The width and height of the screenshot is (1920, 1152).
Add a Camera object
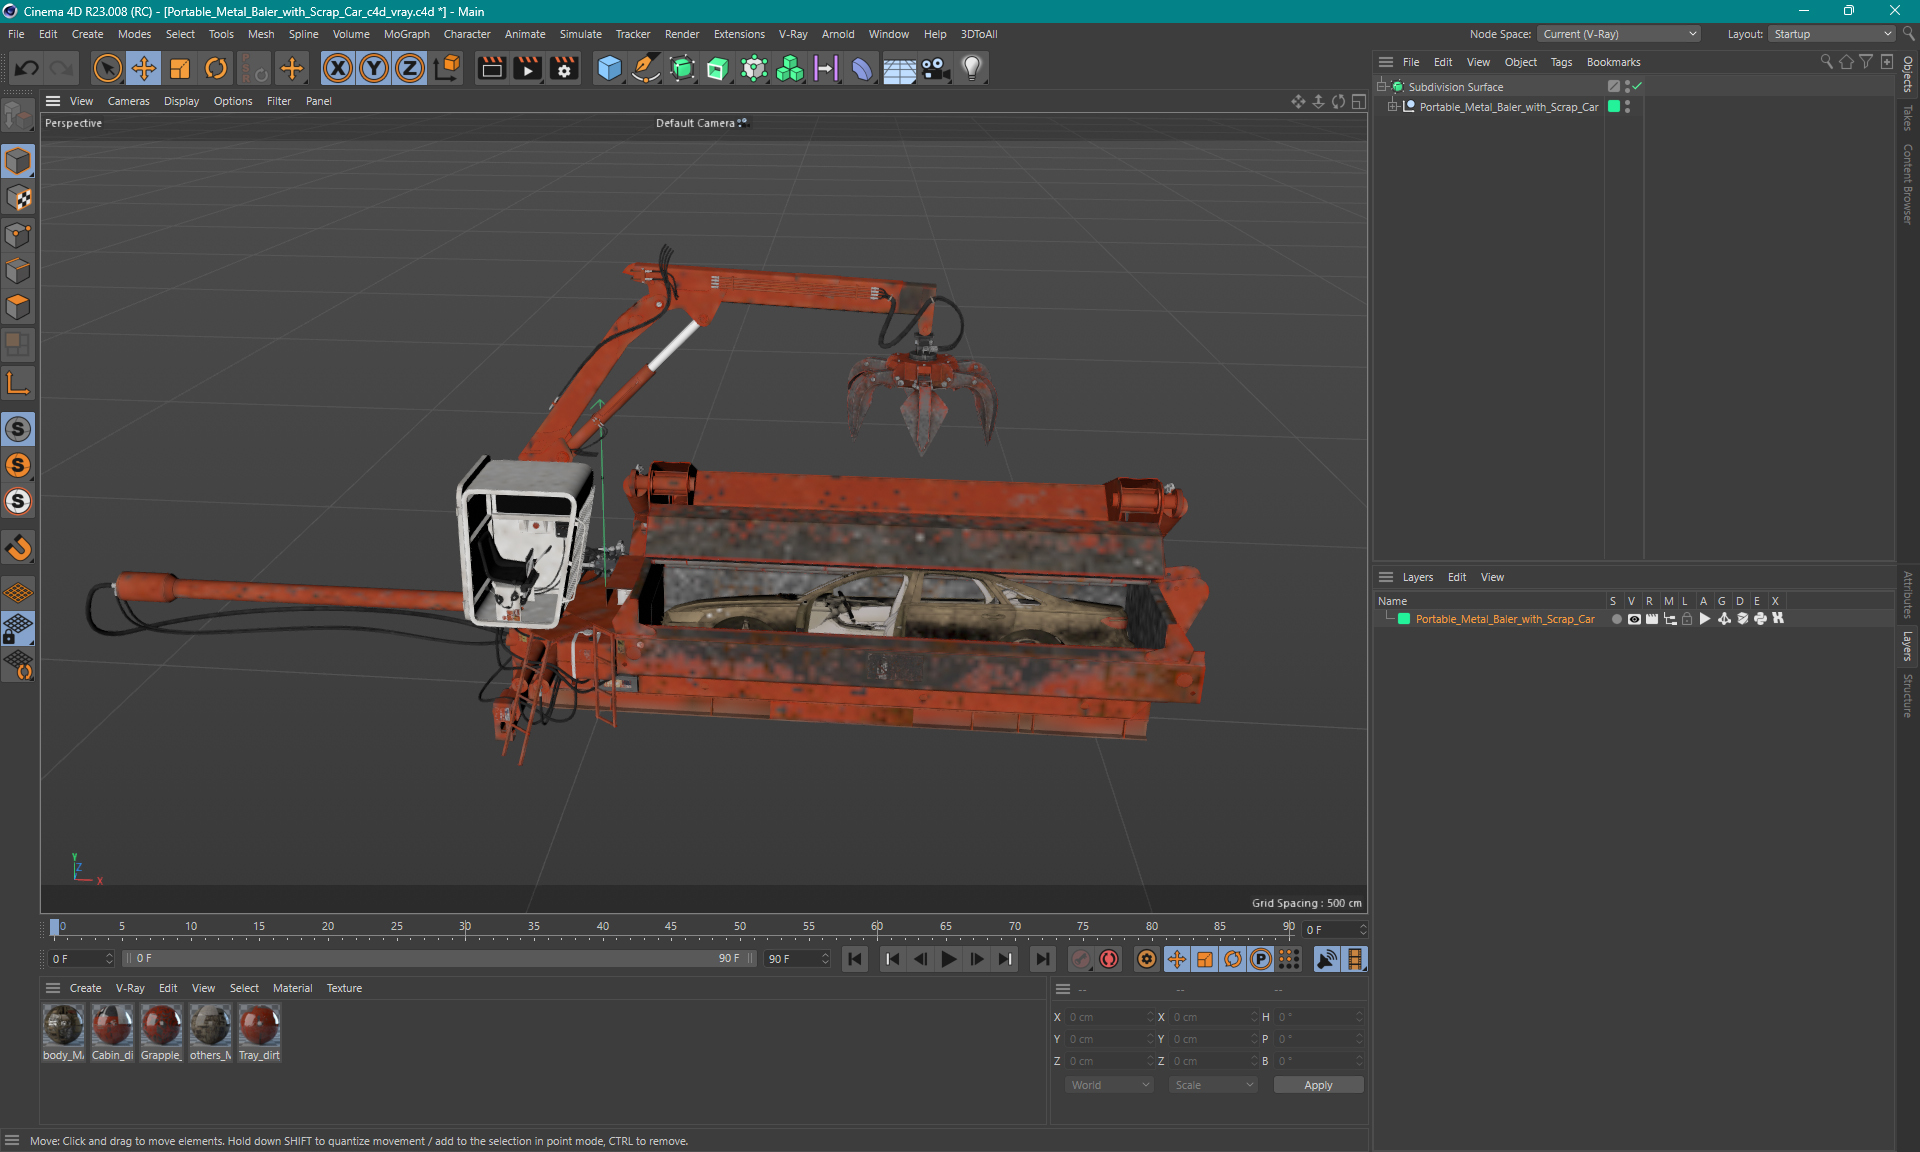(935, 68)
